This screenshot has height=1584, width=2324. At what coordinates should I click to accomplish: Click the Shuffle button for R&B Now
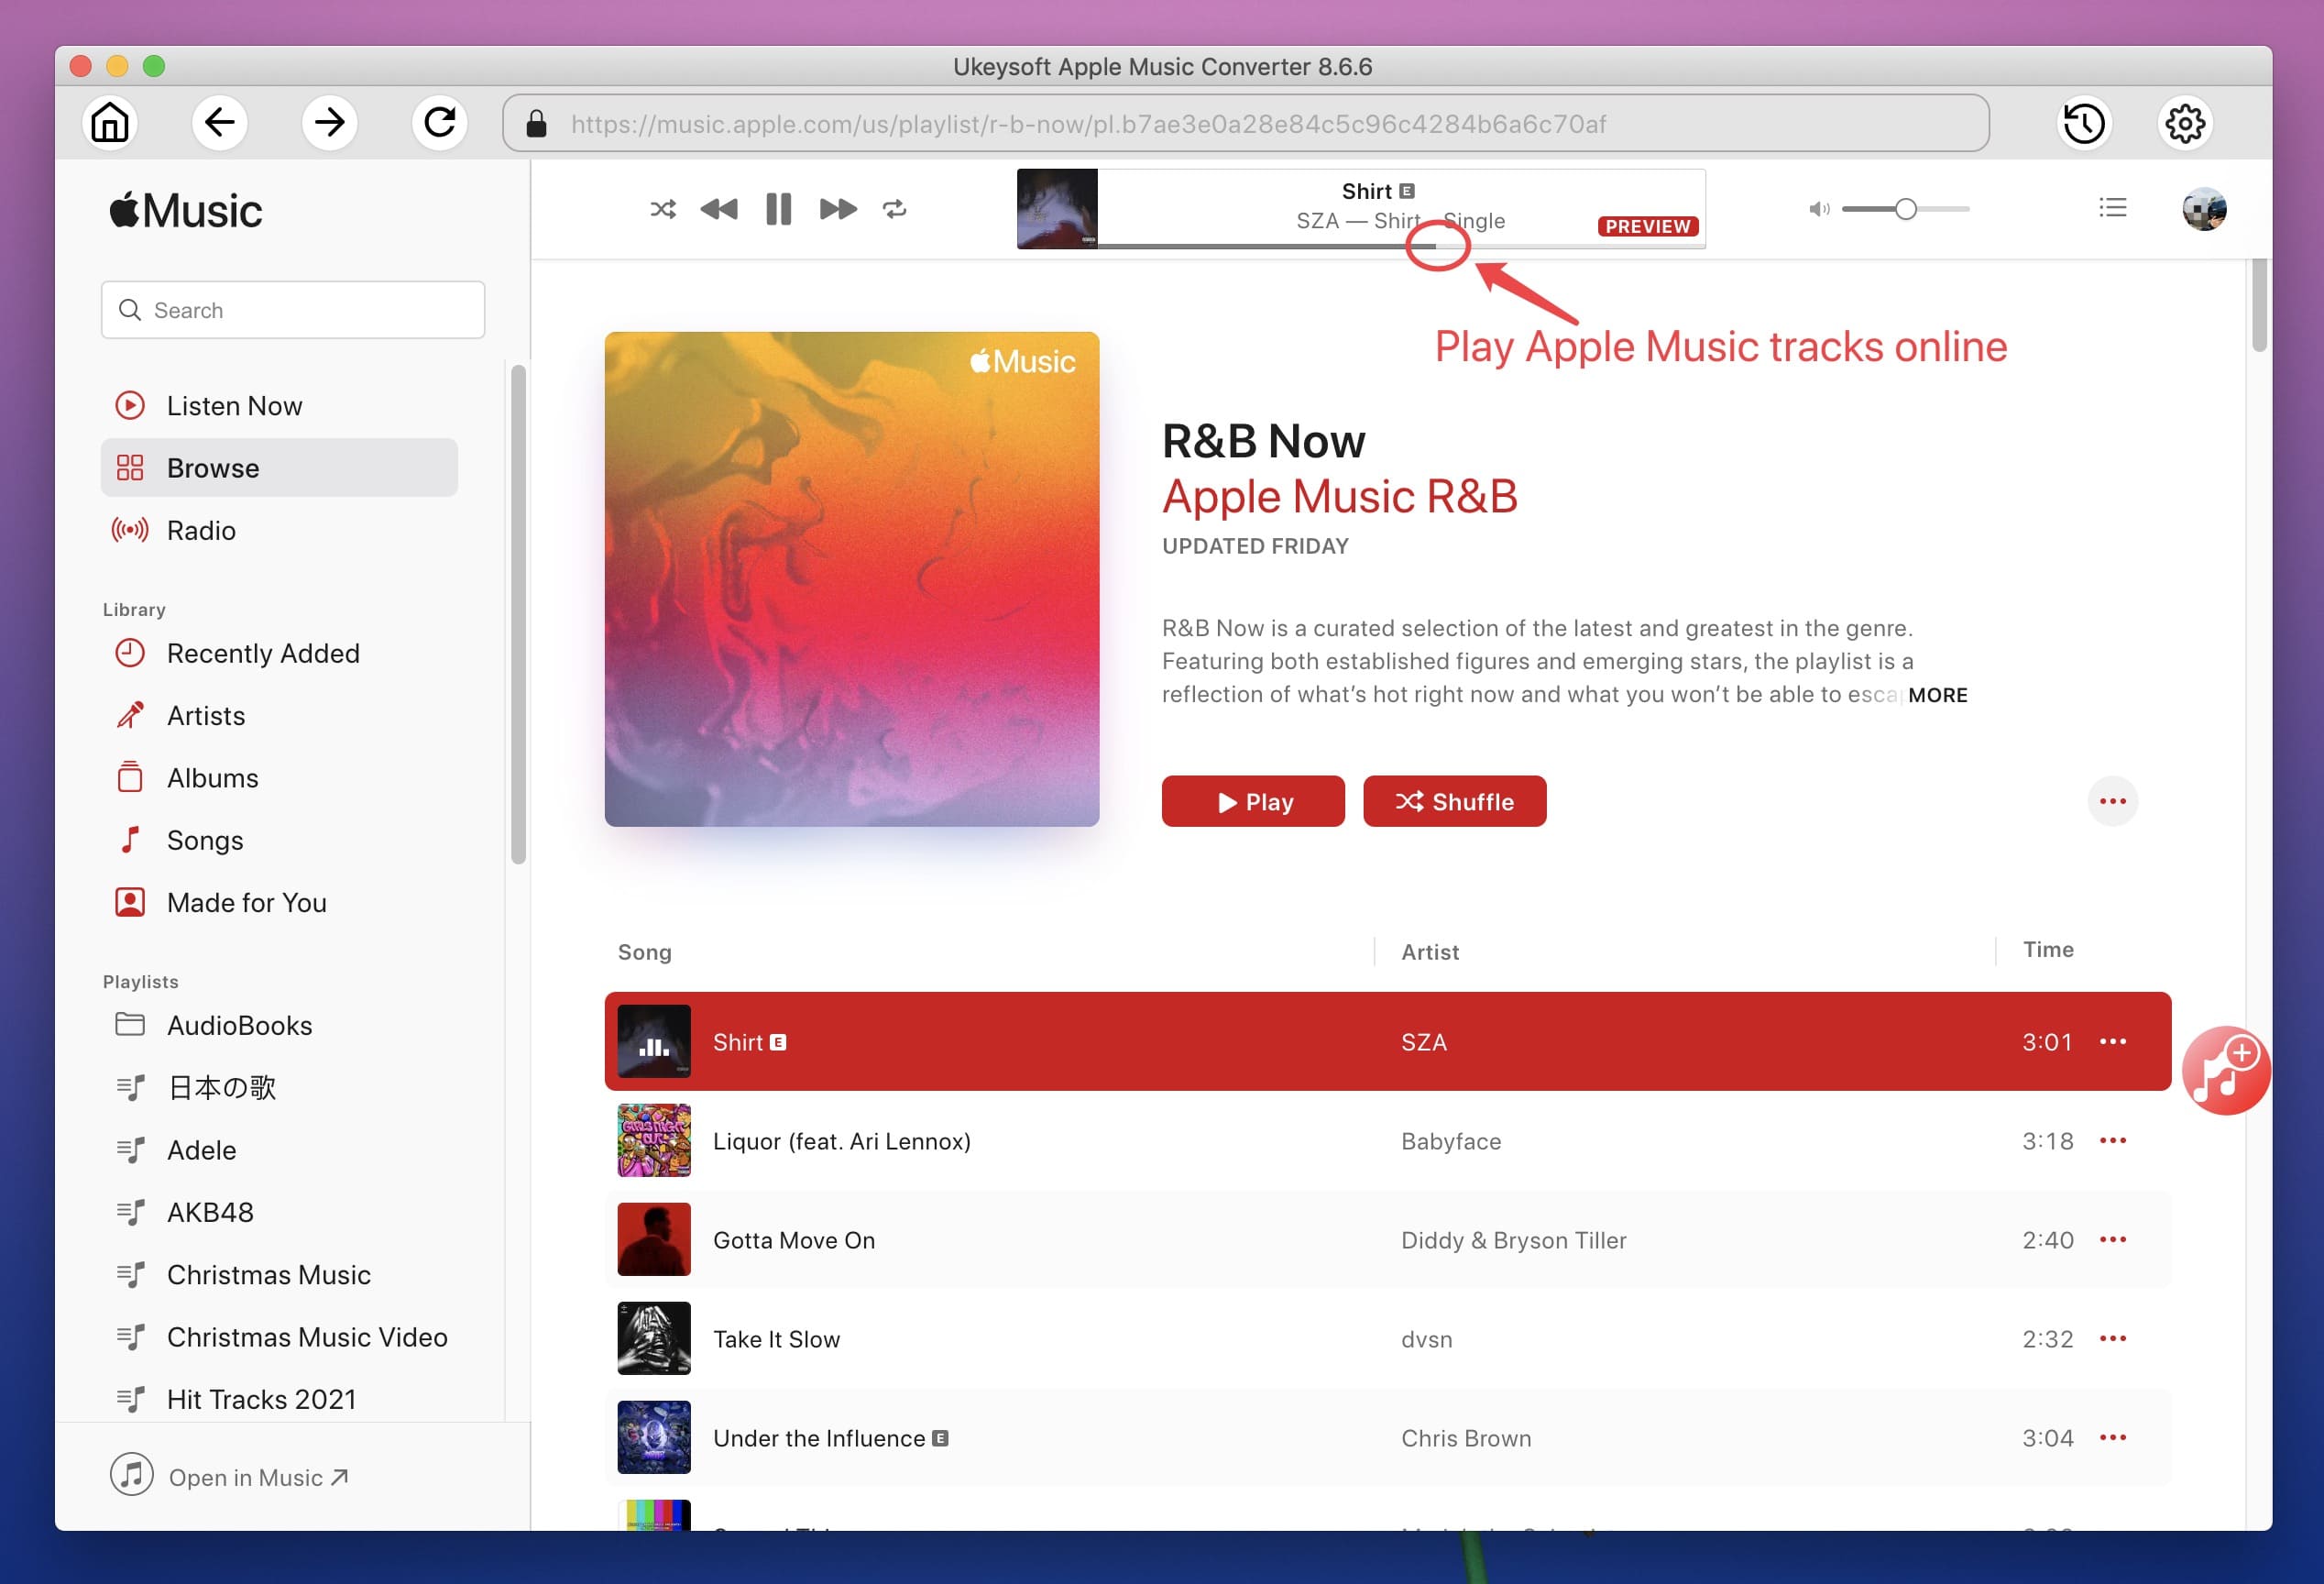pyautogui.click(x=1459, y=802)
